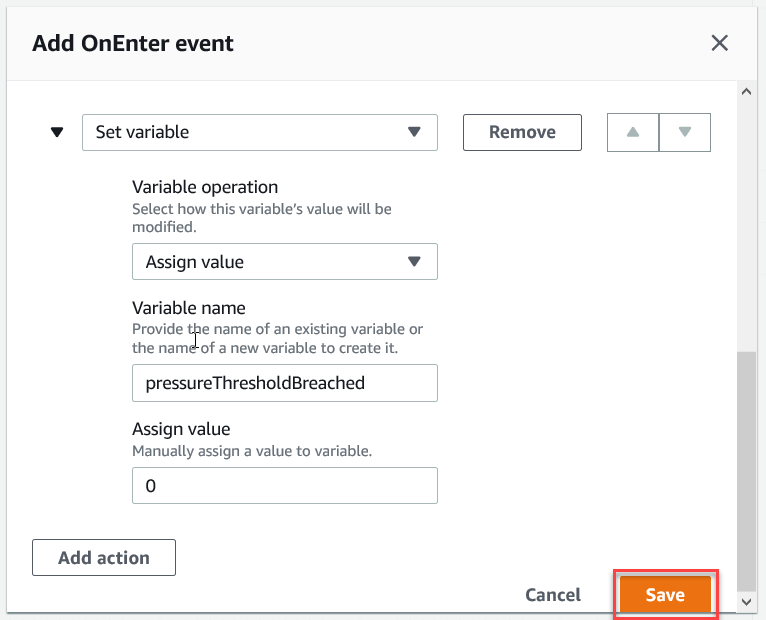Close the Add OnEnter event dialog

719,43
